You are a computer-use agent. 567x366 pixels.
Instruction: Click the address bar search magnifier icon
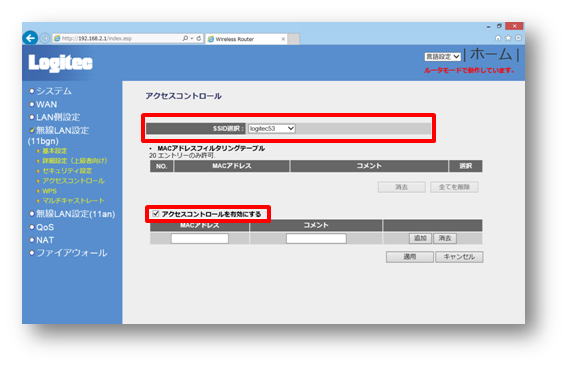[x=185, y=38]
